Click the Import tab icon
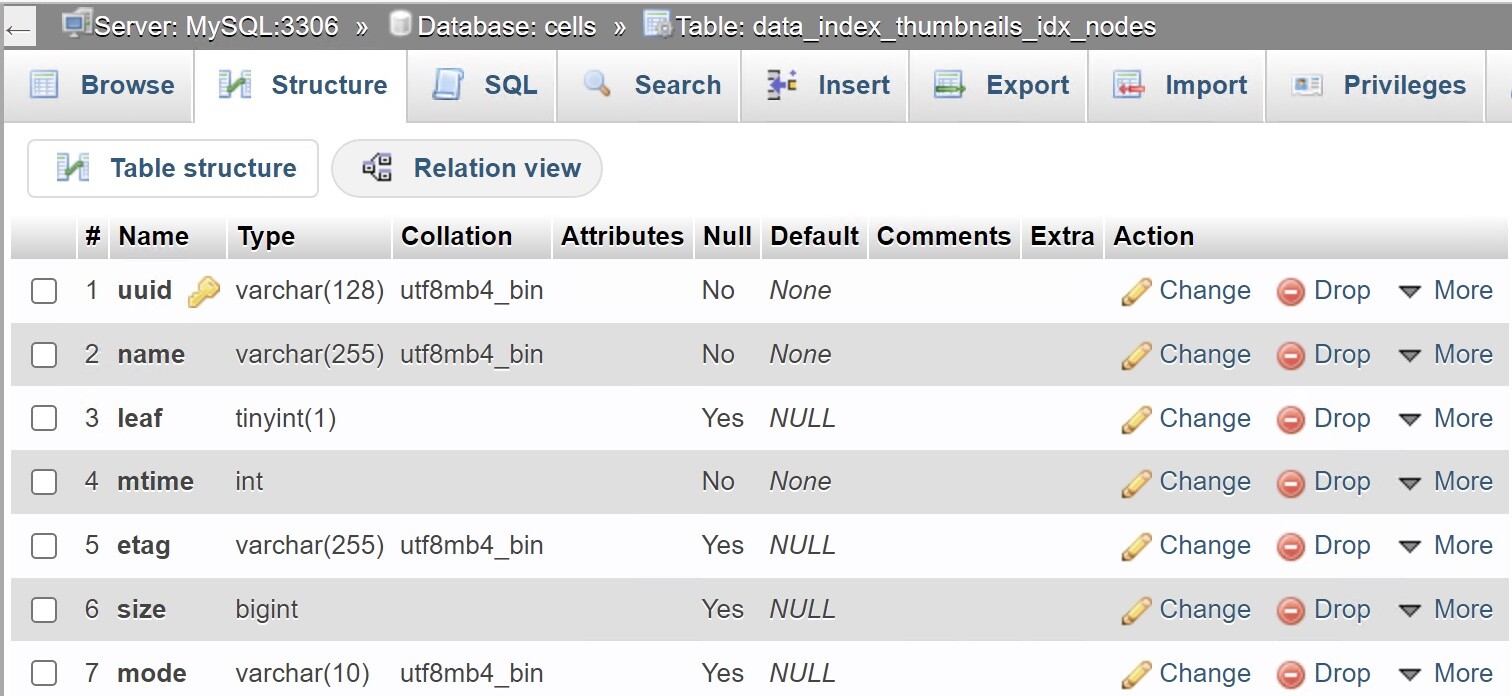 [x=1128, y=85]
